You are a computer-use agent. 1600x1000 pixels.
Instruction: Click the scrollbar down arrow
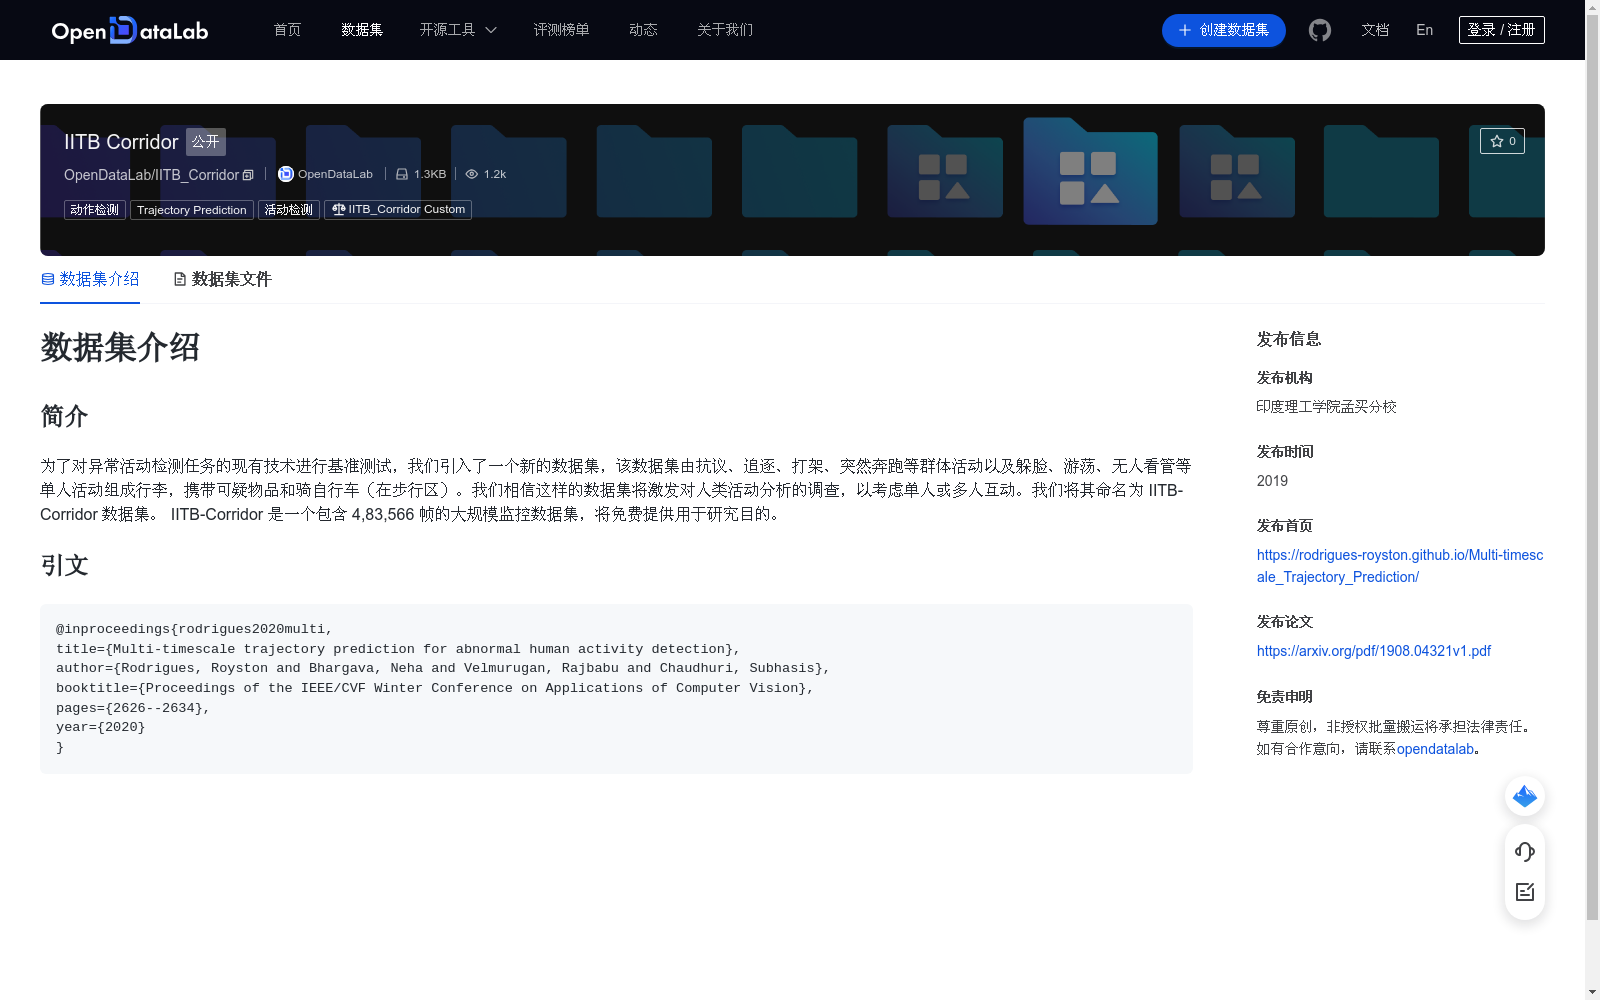[1592, 992]
